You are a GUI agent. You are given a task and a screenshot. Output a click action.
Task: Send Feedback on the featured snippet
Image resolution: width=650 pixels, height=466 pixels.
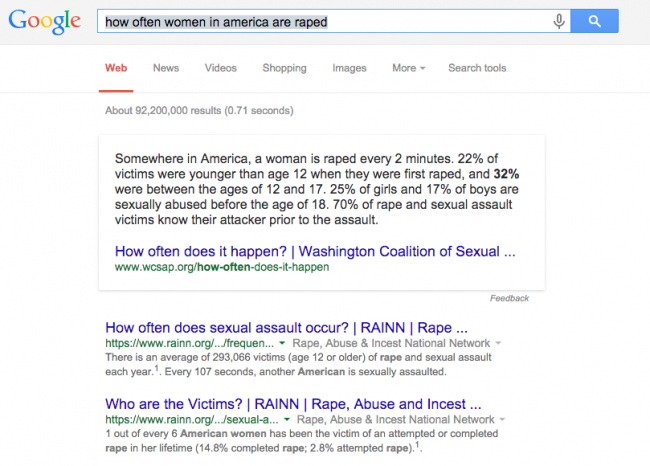(509, 298)
